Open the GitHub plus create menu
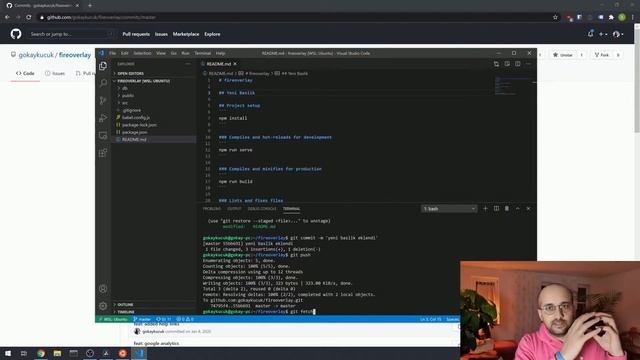640x360 pixels. (603, 34)
